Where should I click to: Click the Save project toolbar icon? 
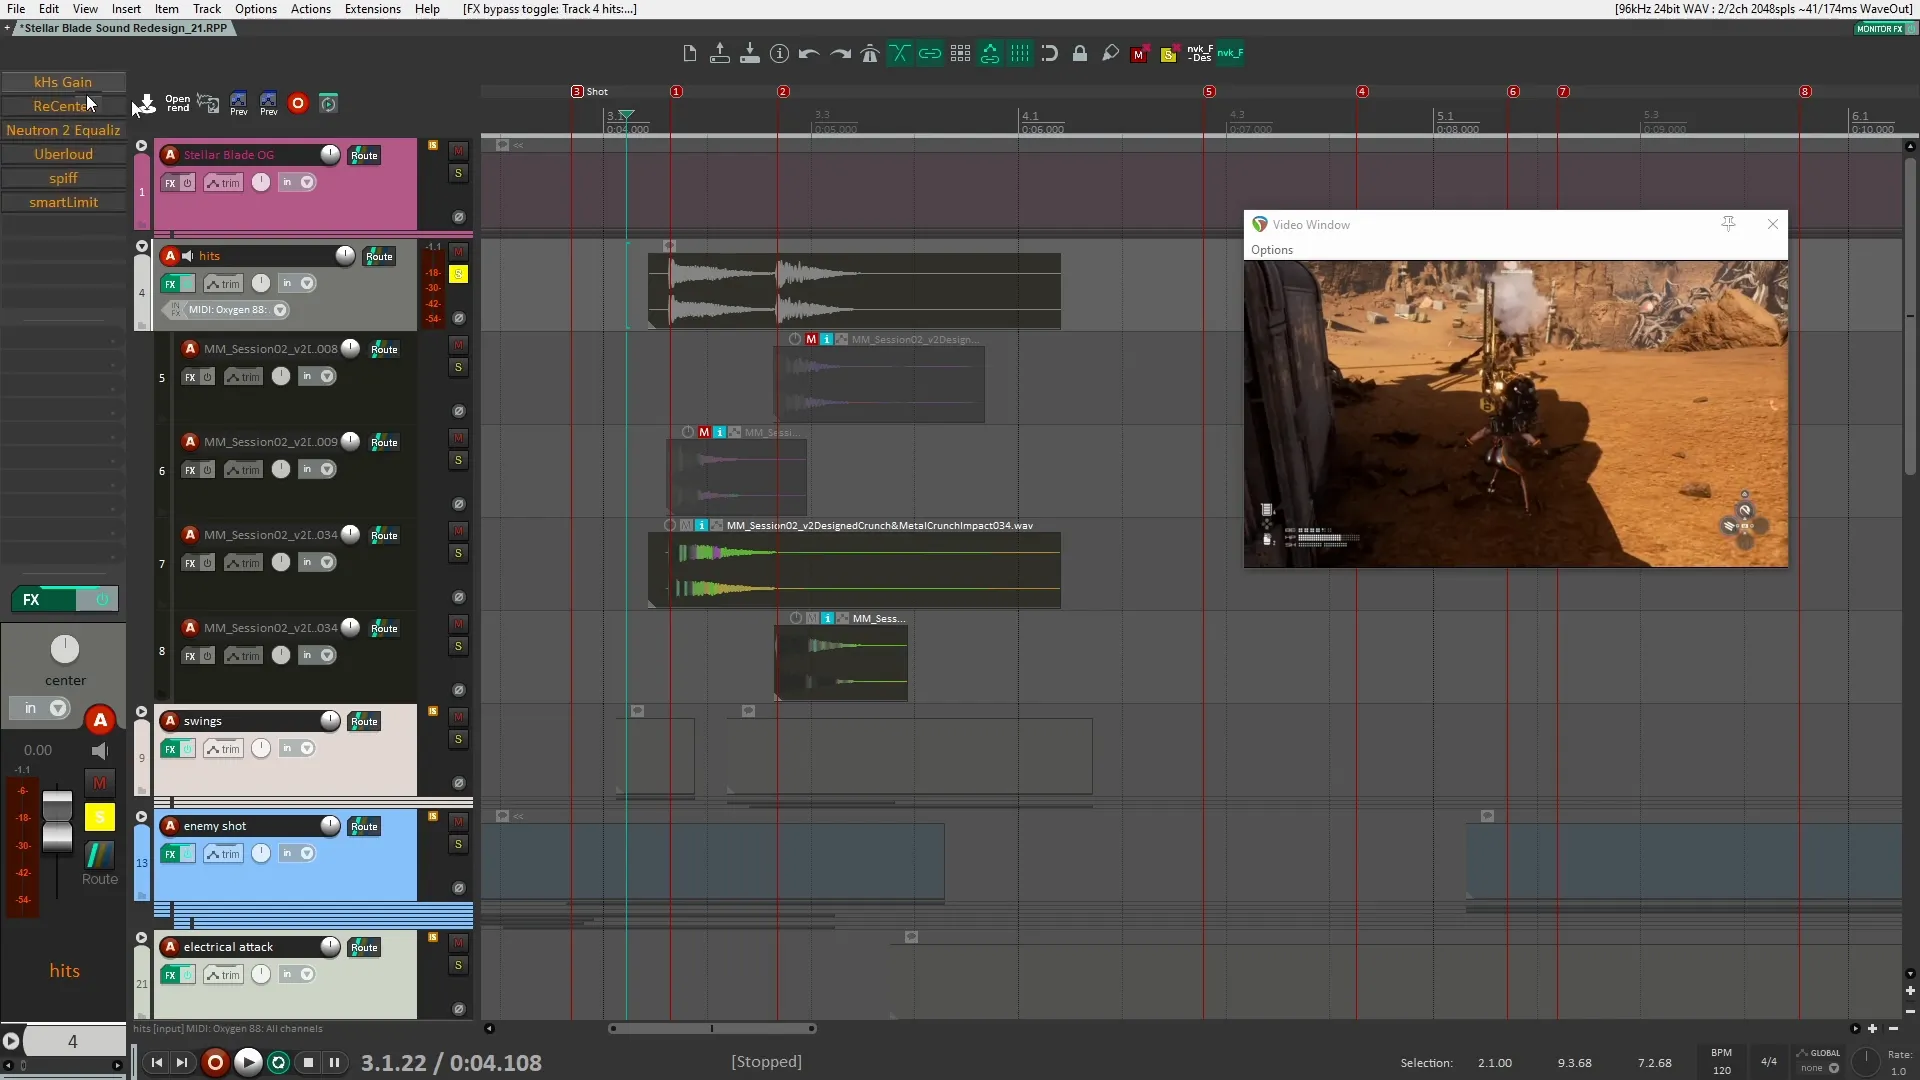pyautogui.click(x=749, y=53)
